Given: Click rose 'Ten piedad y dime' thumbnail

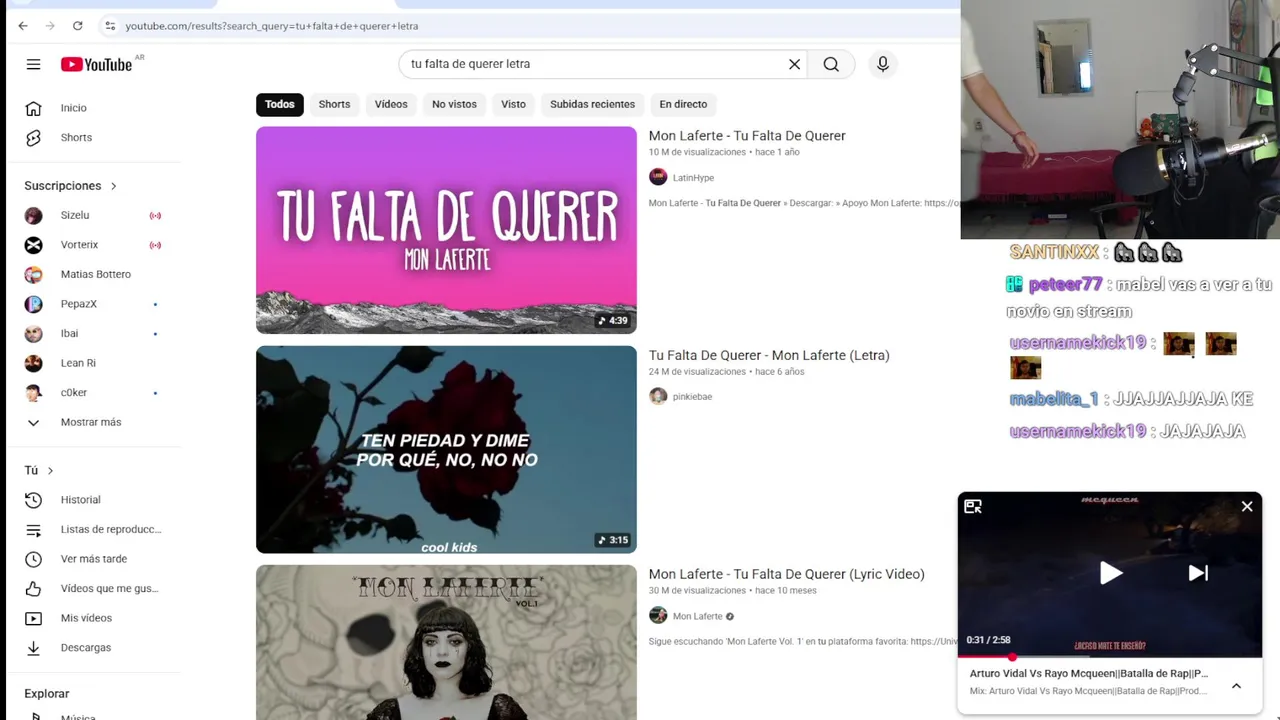Looking at the screenshot, I should pos(446,450).
